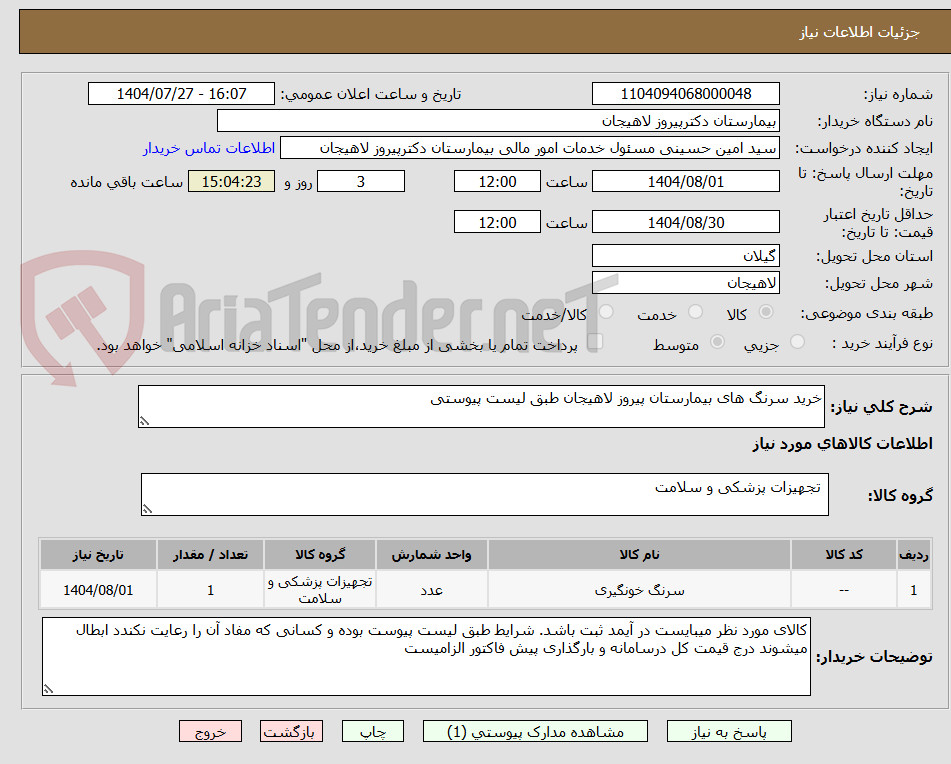Click the city field لاهیجان
Viewport: 951px width, 764px height.
pos(685,283)
